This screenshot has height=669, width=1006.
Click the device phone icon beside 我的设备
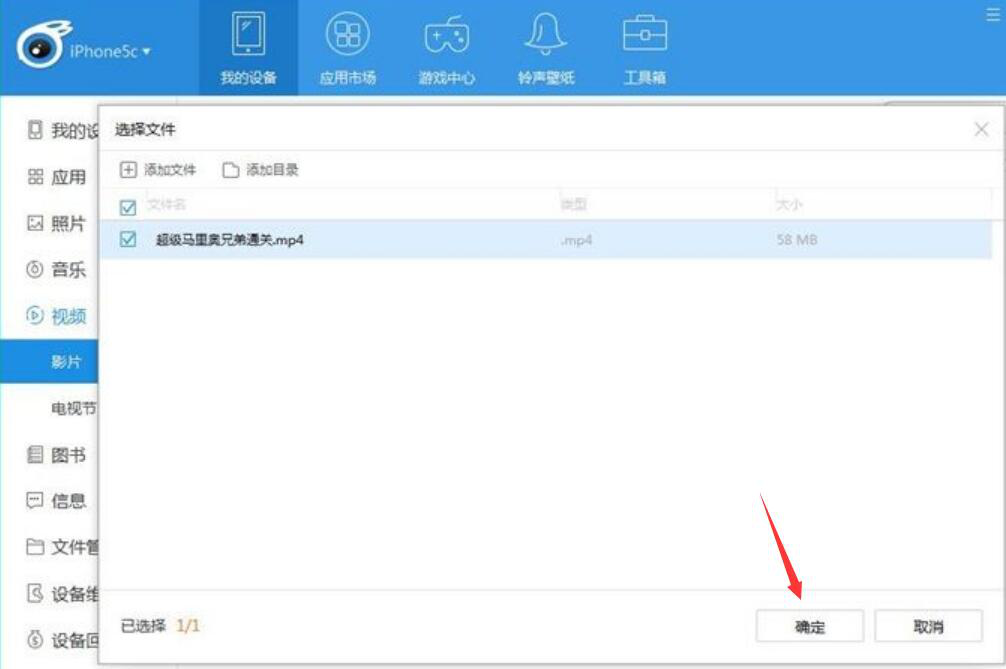click(35, 130)
